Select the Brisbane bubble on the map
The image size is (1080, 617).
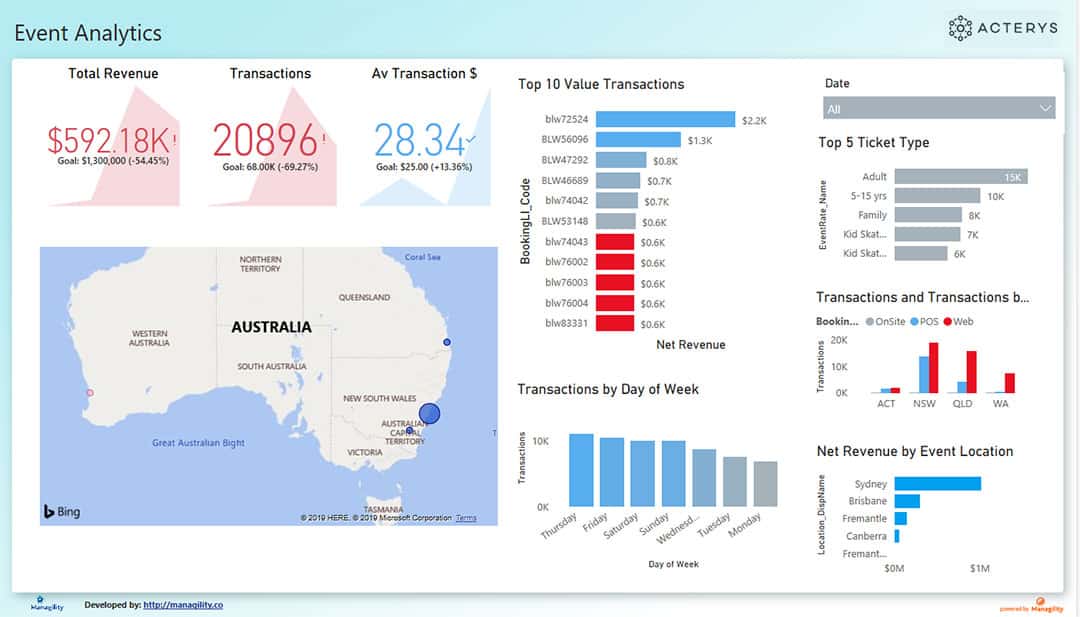tap(447, 342)
